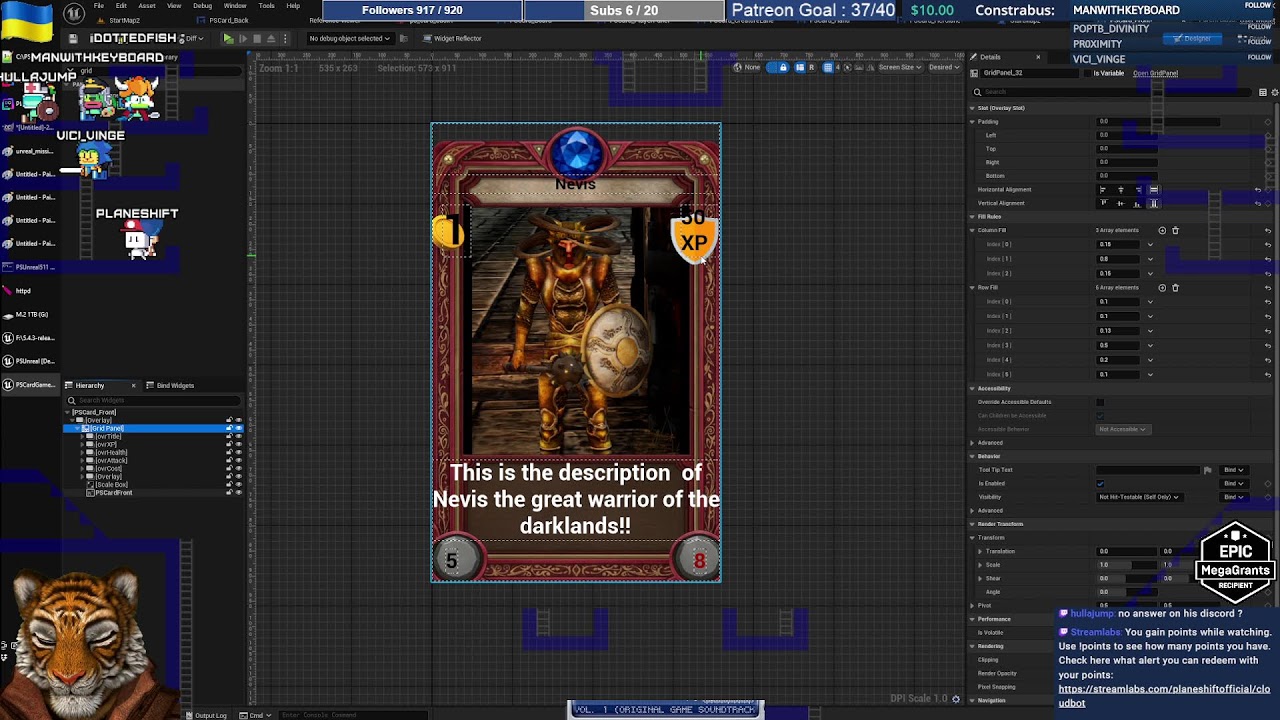Click the Play (compile run) green arrow
This screenshot has width=1280, height=720.
point(228,38)
